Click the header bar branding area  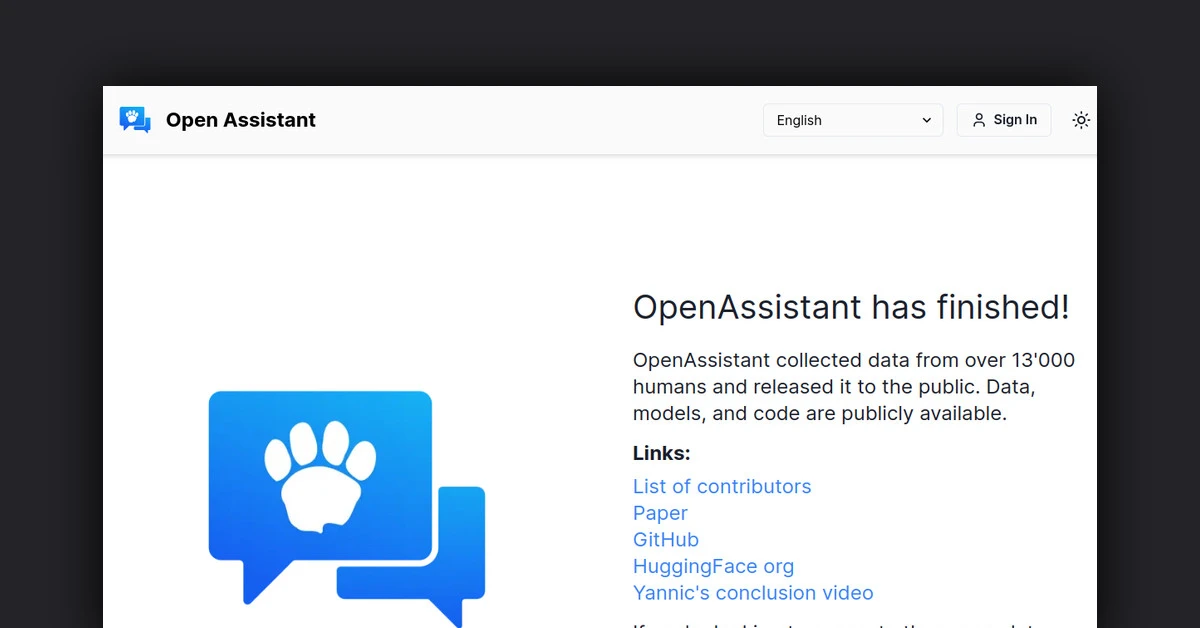pos(217,119)
